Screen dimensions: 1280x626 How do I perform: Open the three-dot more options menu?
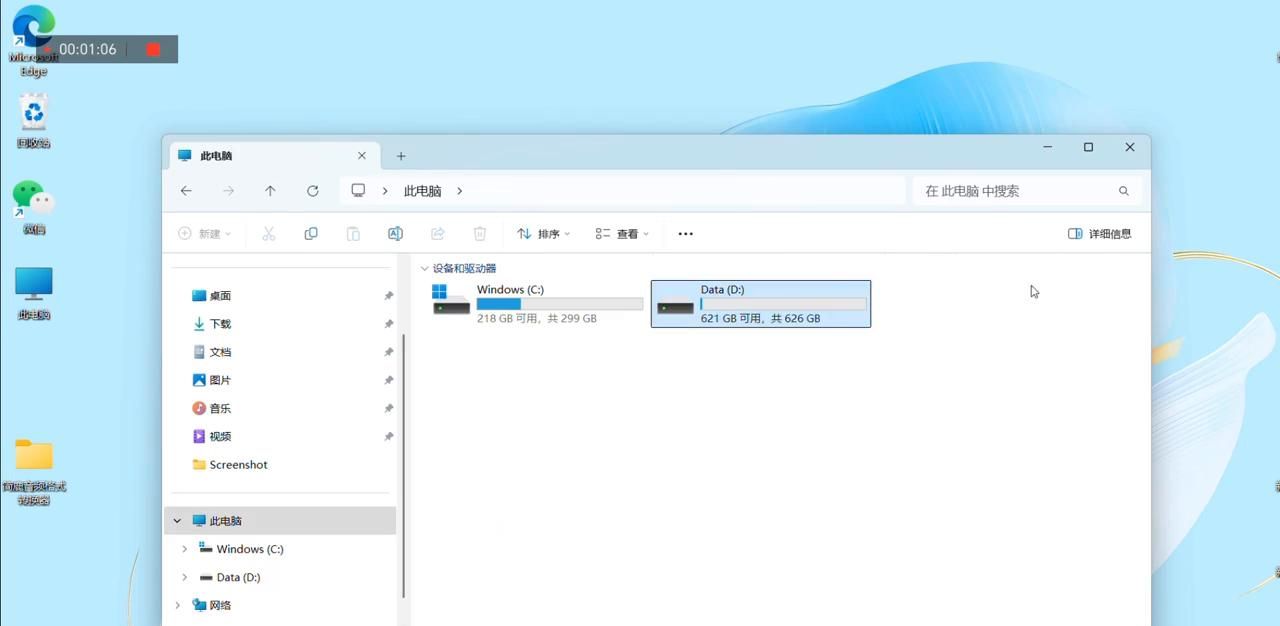[685, 234]
